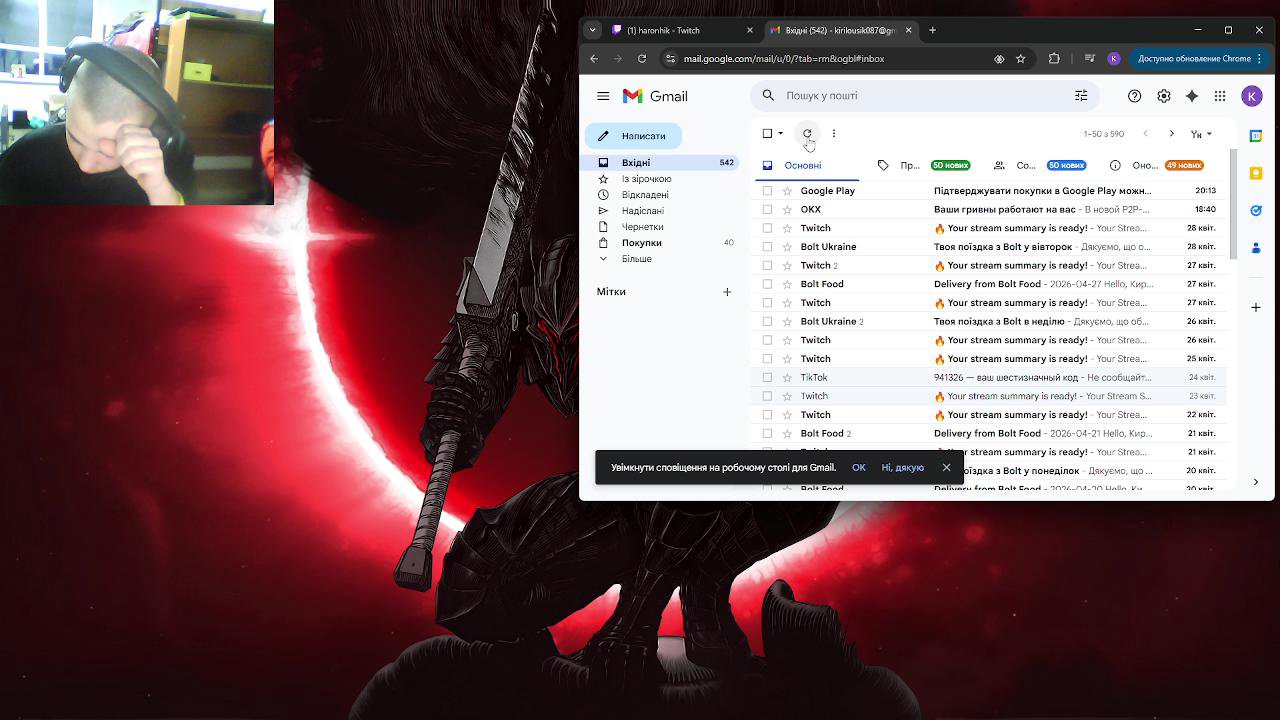
Task: Open Gemini sparkle icon in Gmail header
Action: [x=1192, y=96]
